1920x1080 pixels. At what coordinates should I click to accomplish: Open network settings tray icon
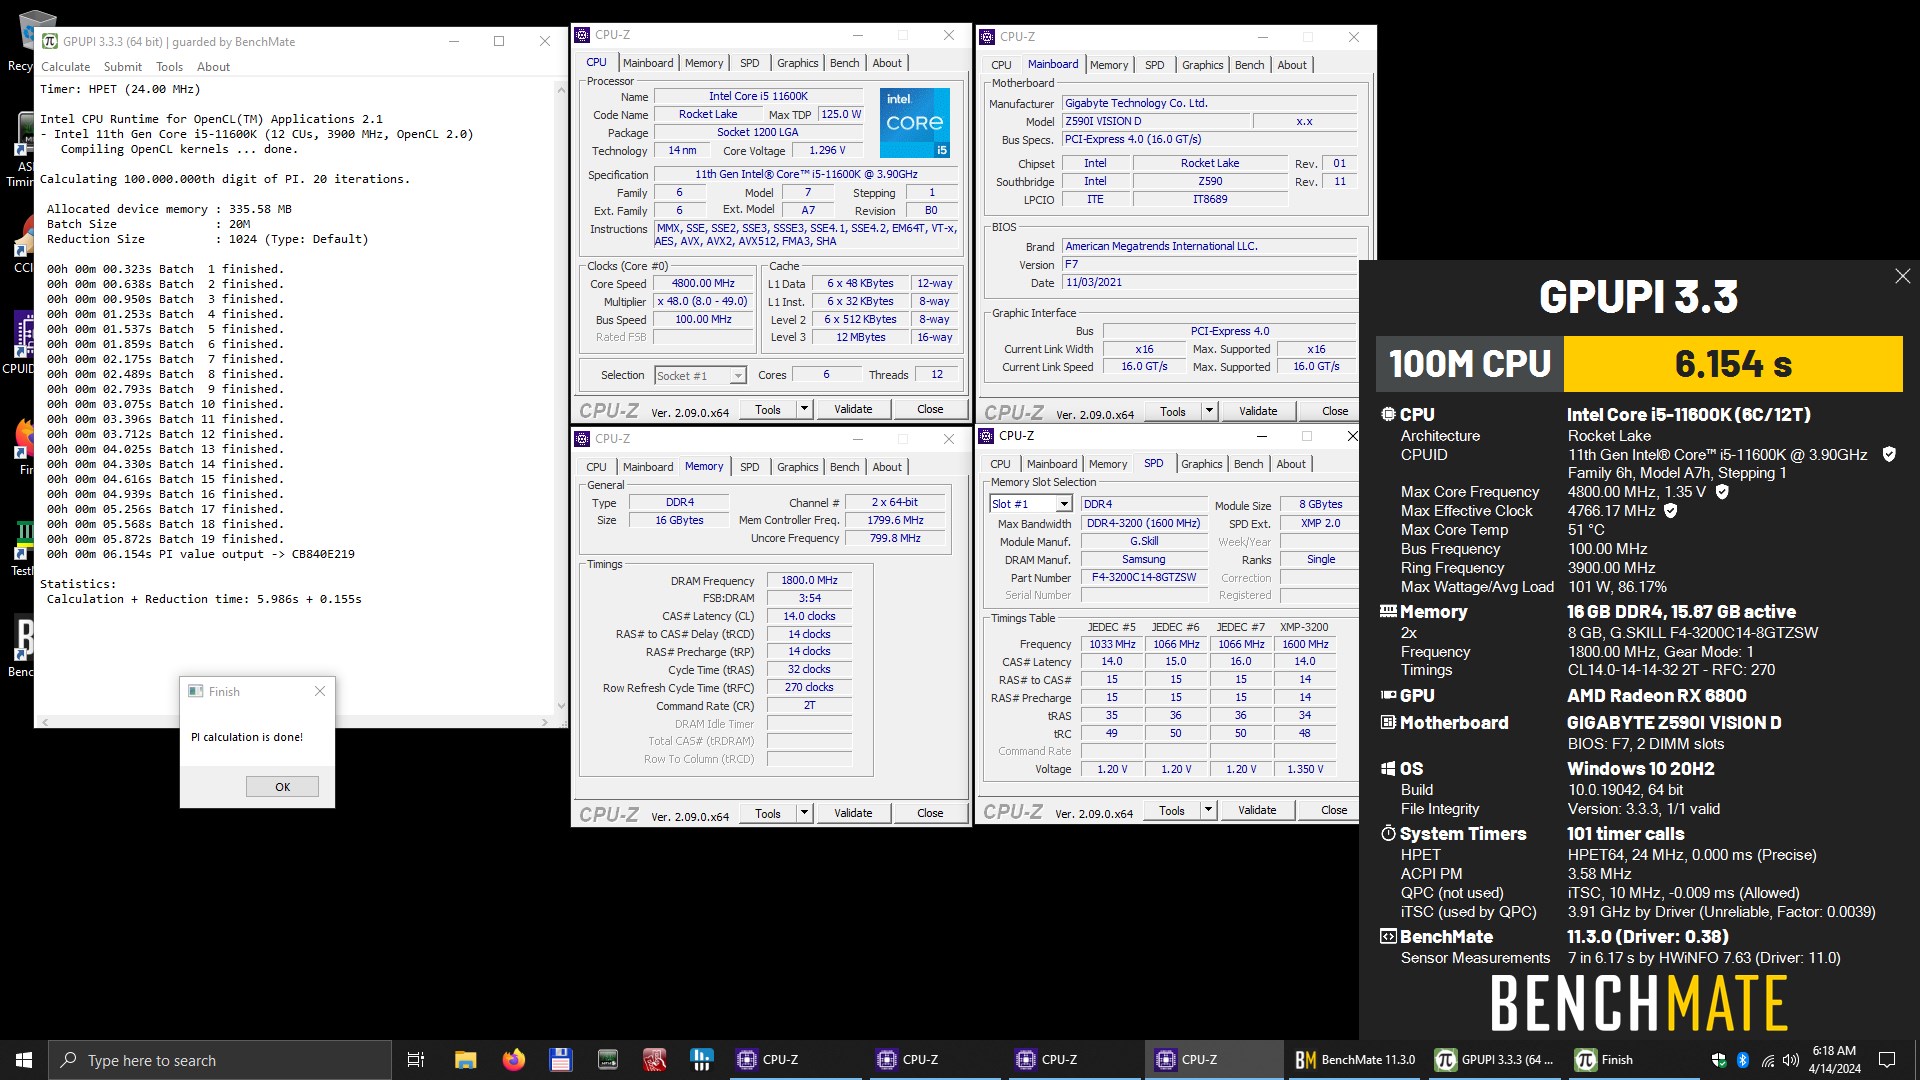coord(1767,1060)
